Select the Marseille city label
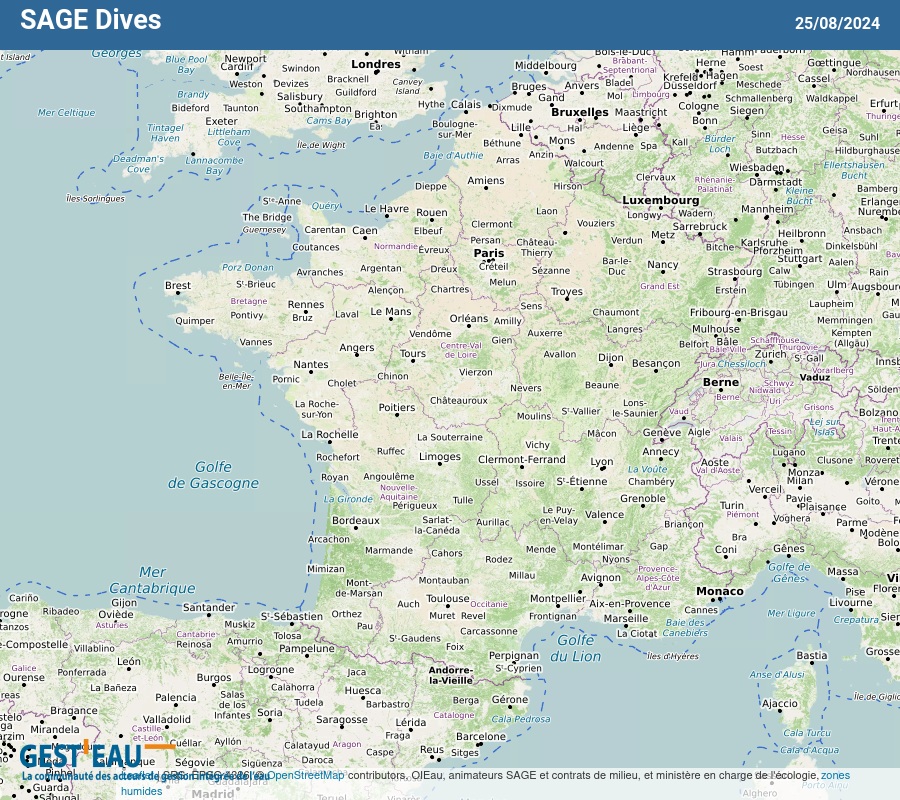Viewport: 900px width, 800px height. [x=626, y=618]
